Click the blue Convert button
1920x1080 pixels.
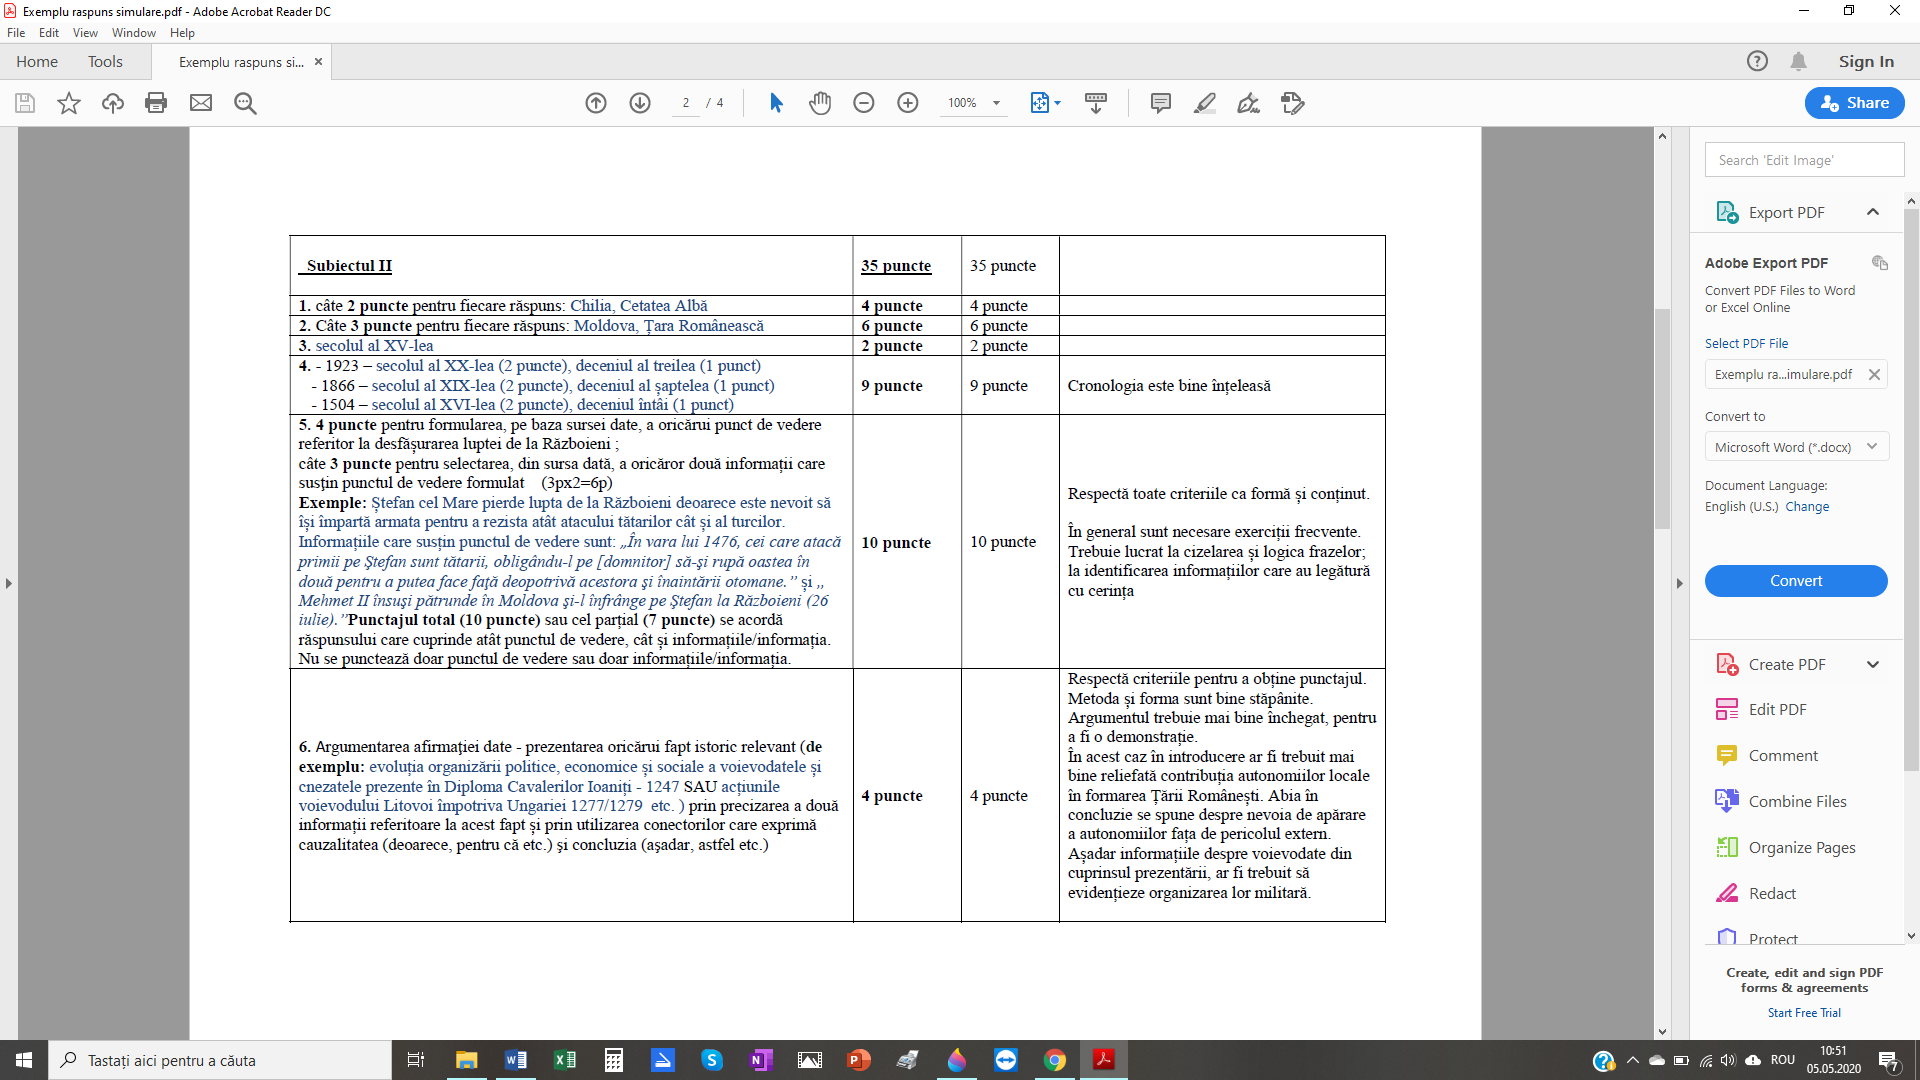pyautogui.click(x=1796, y=581)
